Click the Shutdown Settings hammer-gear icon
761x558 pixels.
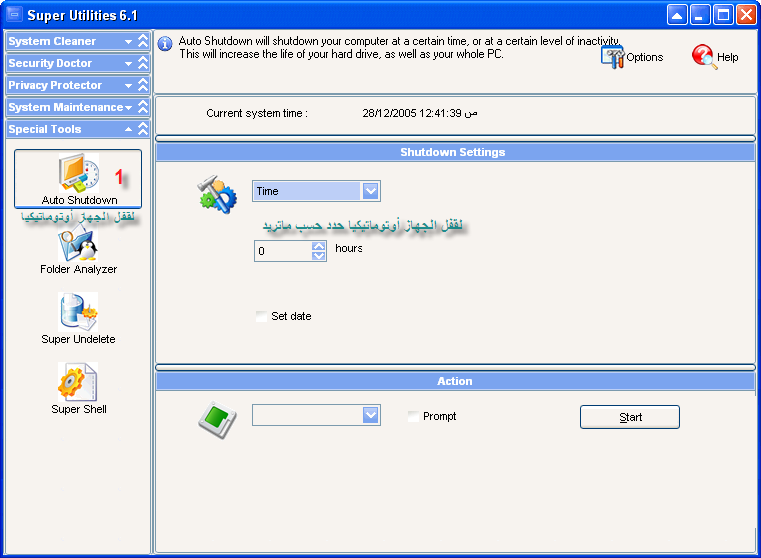click(x=217, y=195)
